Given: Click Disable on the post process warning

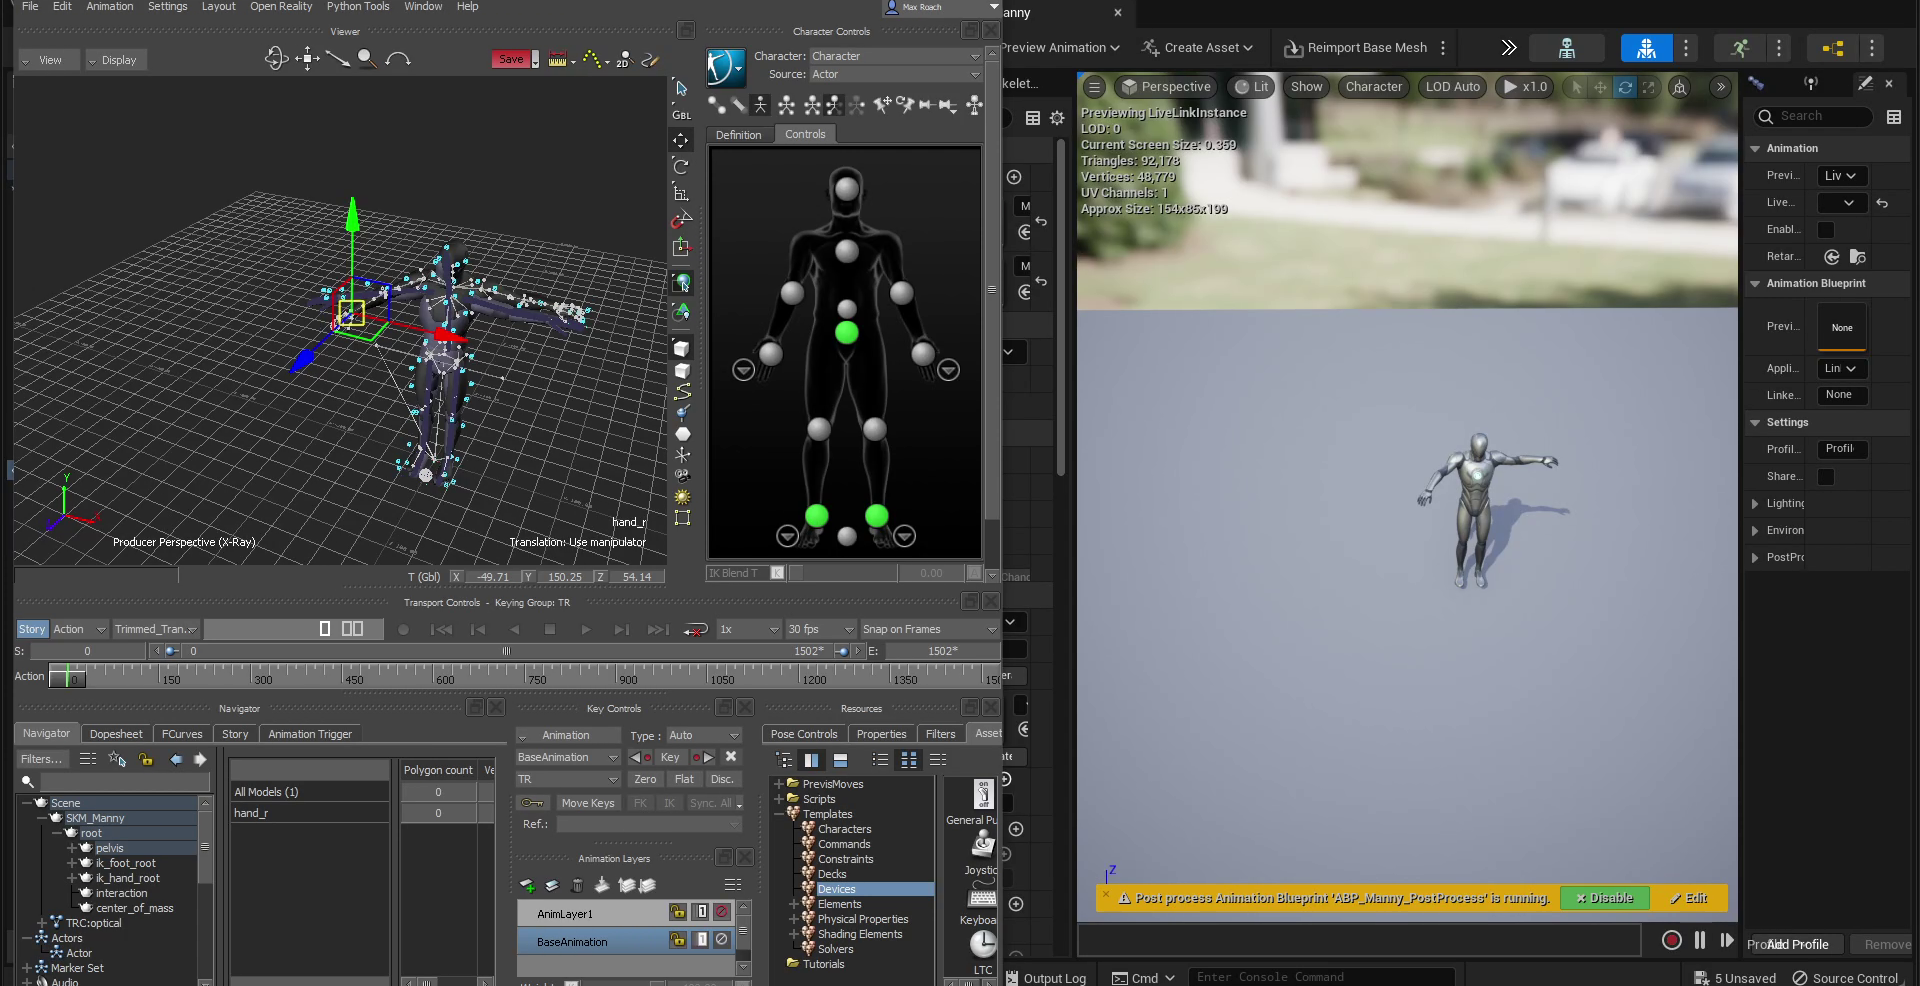Looking at the screenshot, I should point(1604,898).
